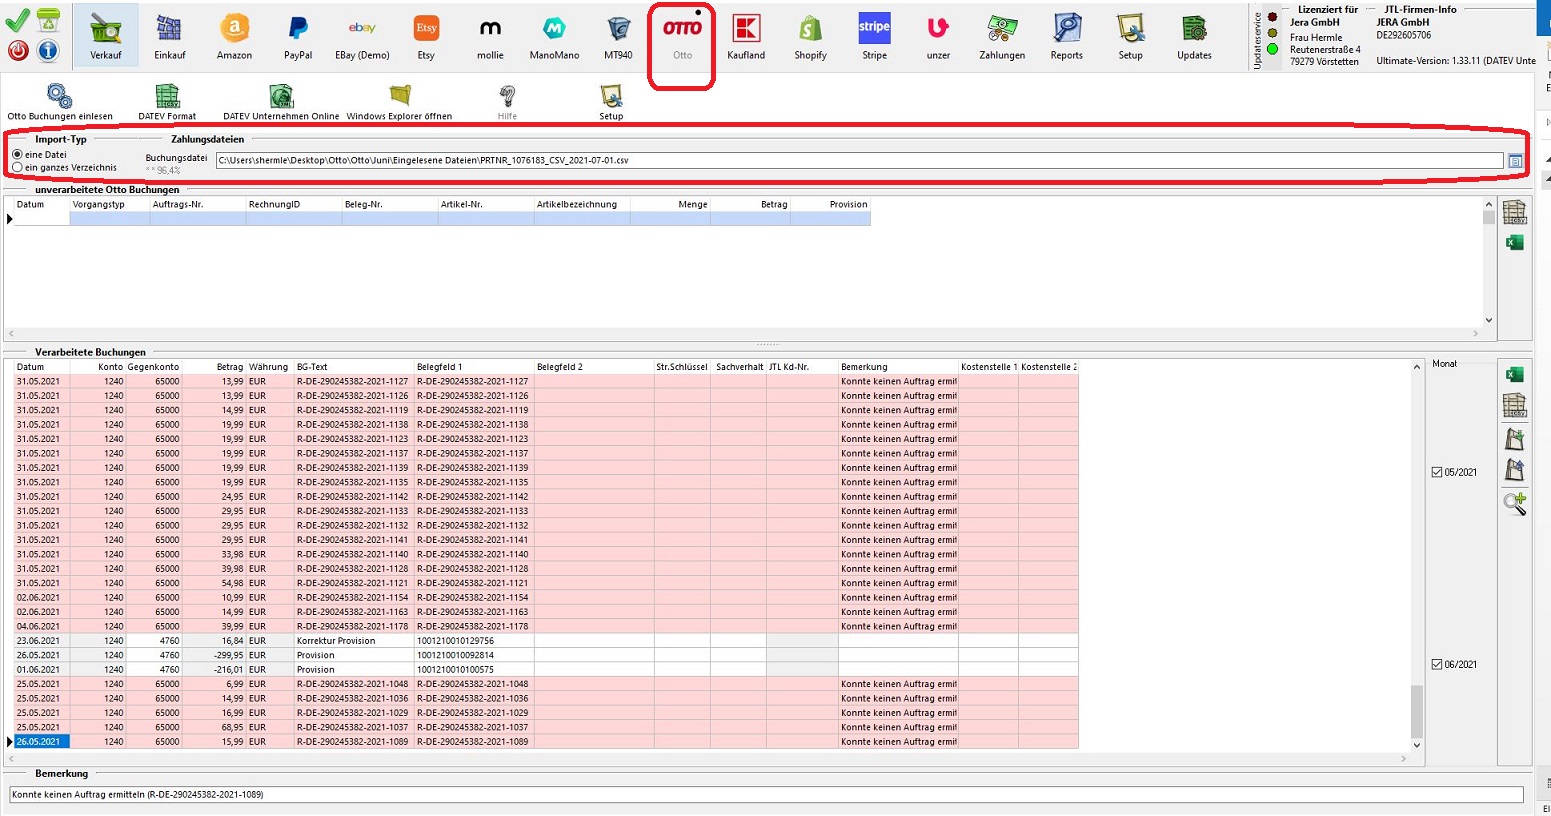
Task: Open the Reports section
Action: (1066, 37)
